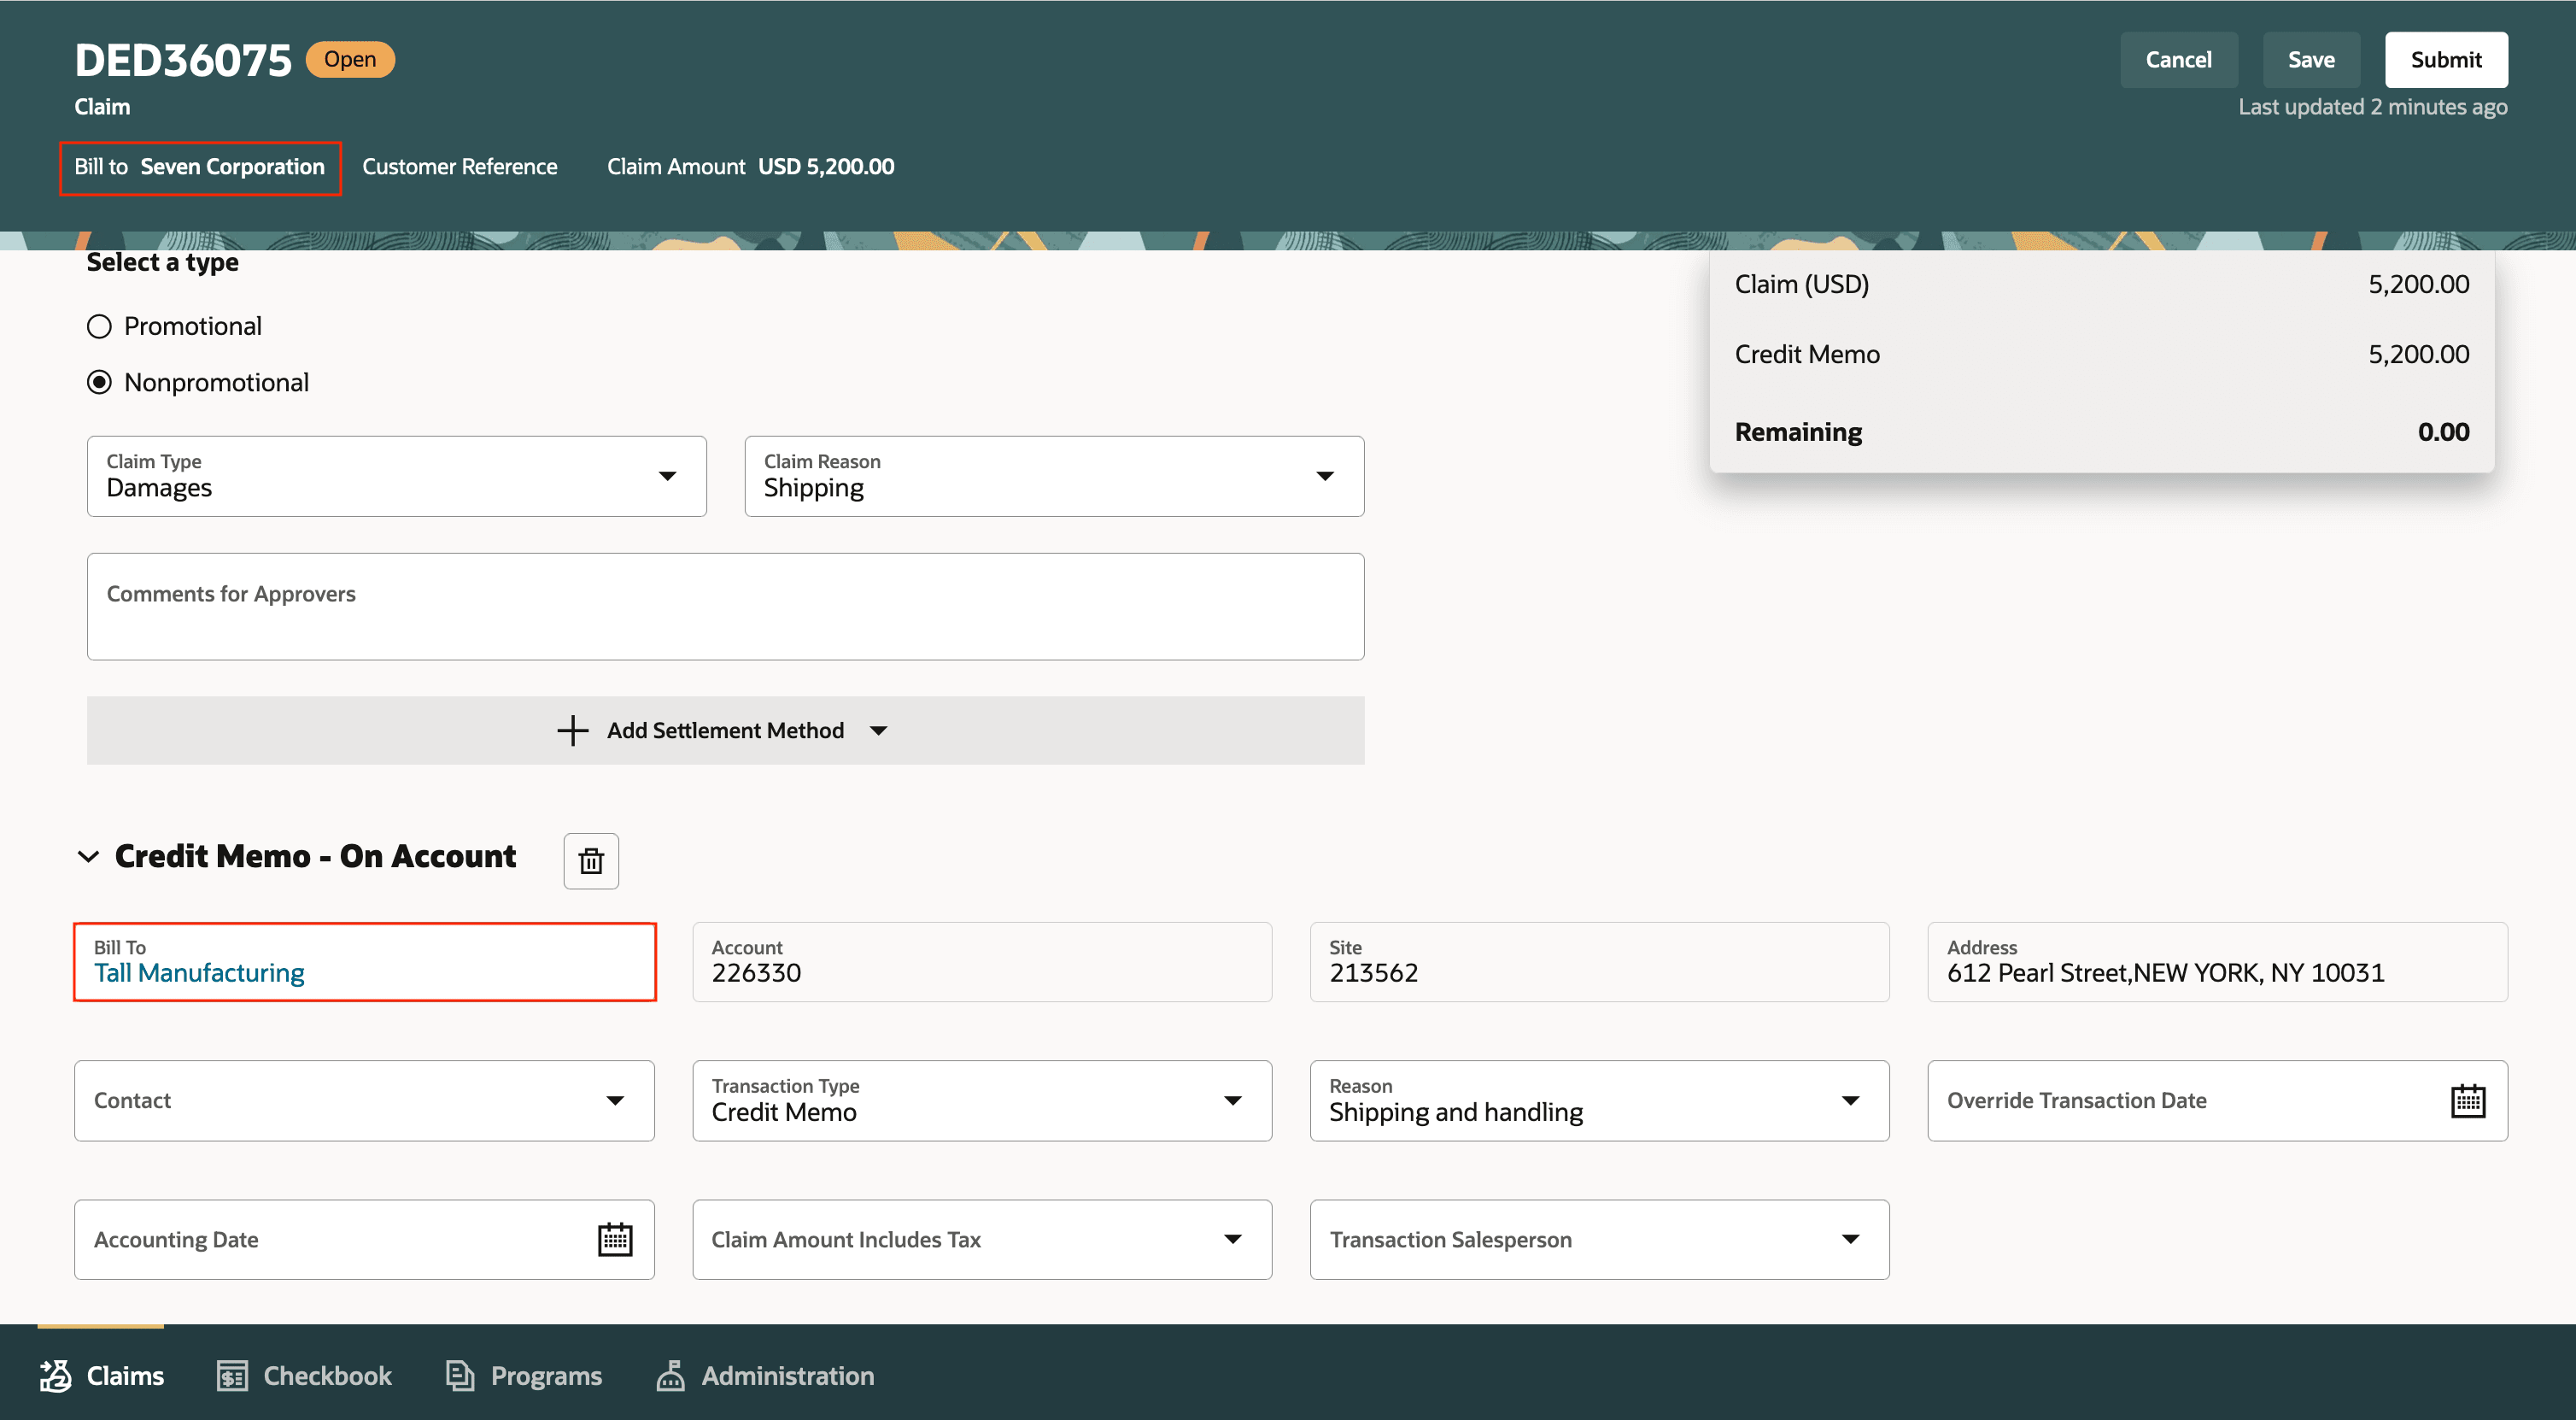Open the Claim Type dropdown
Viewport: 2576px width, 1420px height.
(667, 476)
